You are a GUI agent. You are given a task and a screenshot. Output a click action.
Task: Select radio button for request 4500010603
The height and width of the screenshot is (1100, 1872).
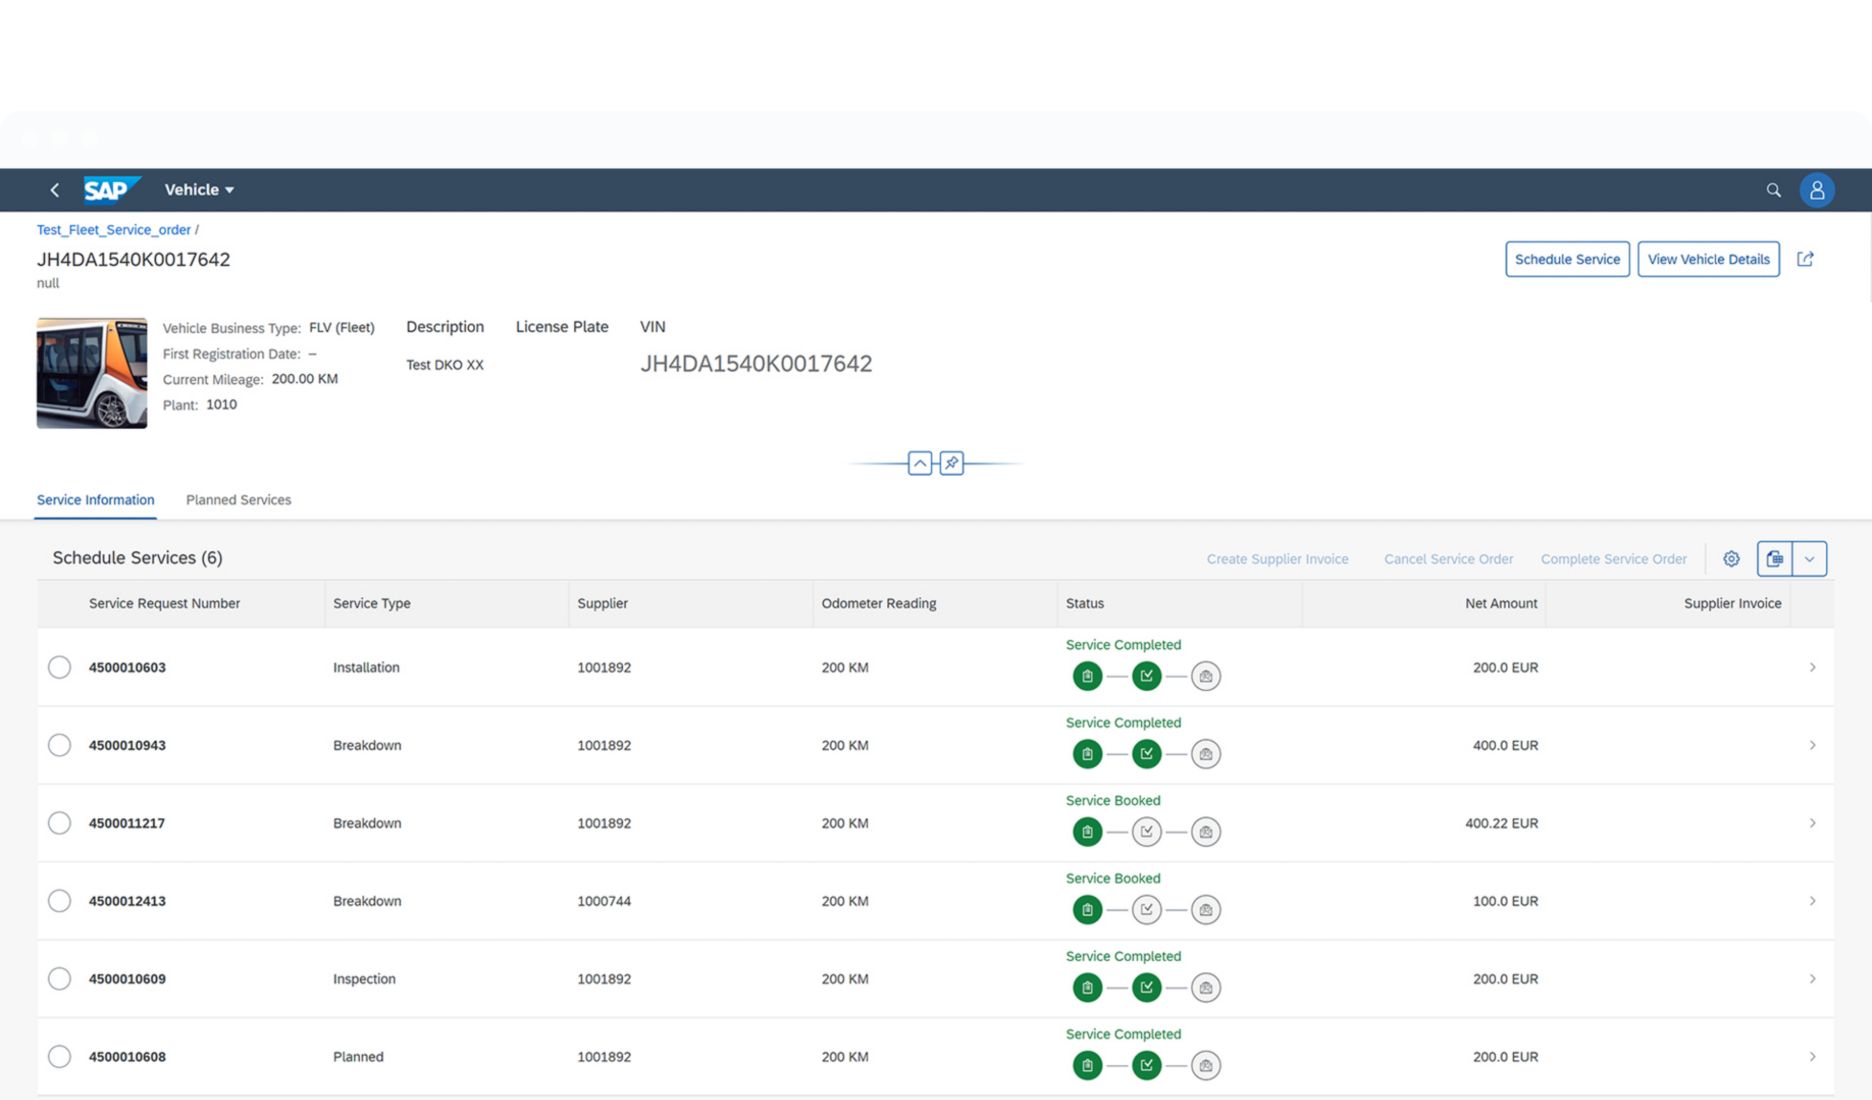[x=60, y=667]
